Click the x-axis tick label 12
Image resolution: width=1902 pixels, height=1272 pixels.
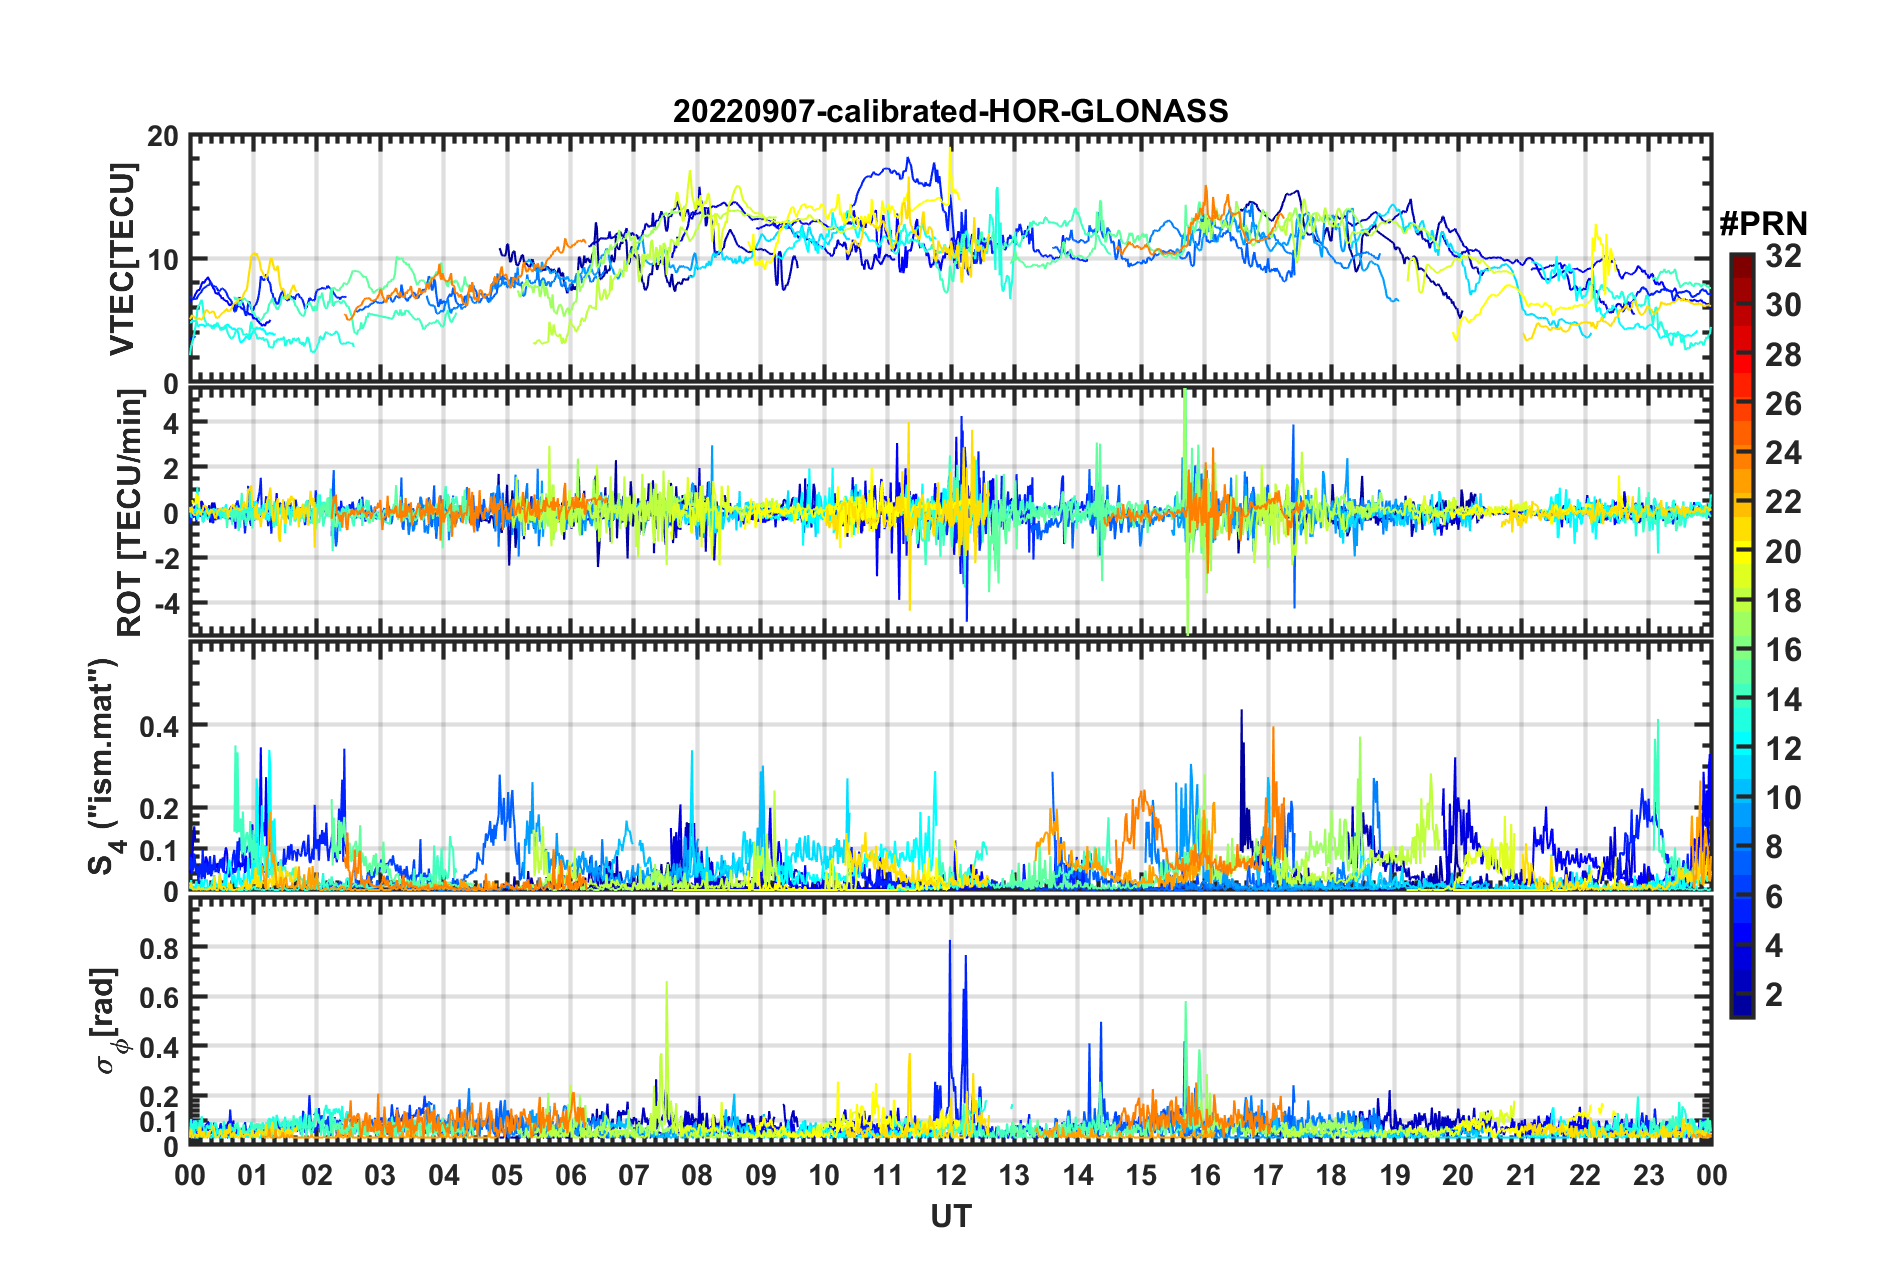[x=950, y=1175]
